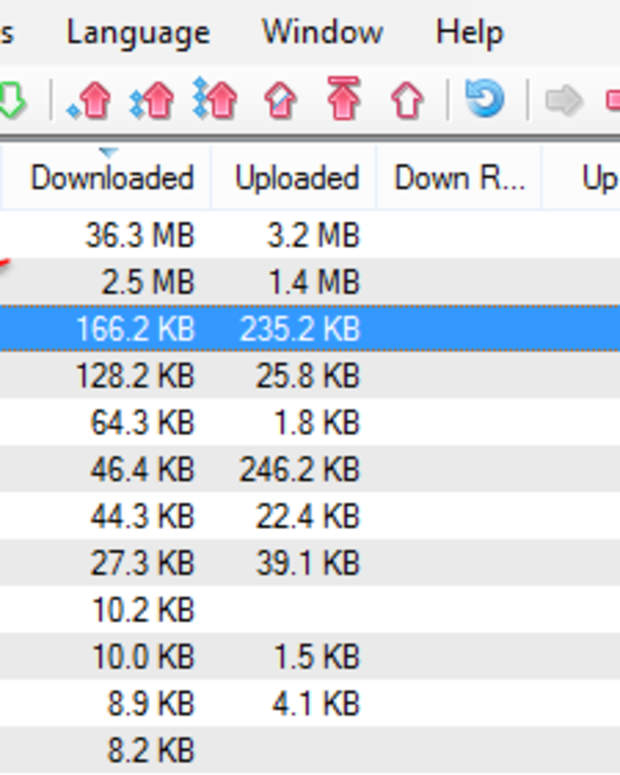Sort by the Uploaded column header

click(296, 178)
